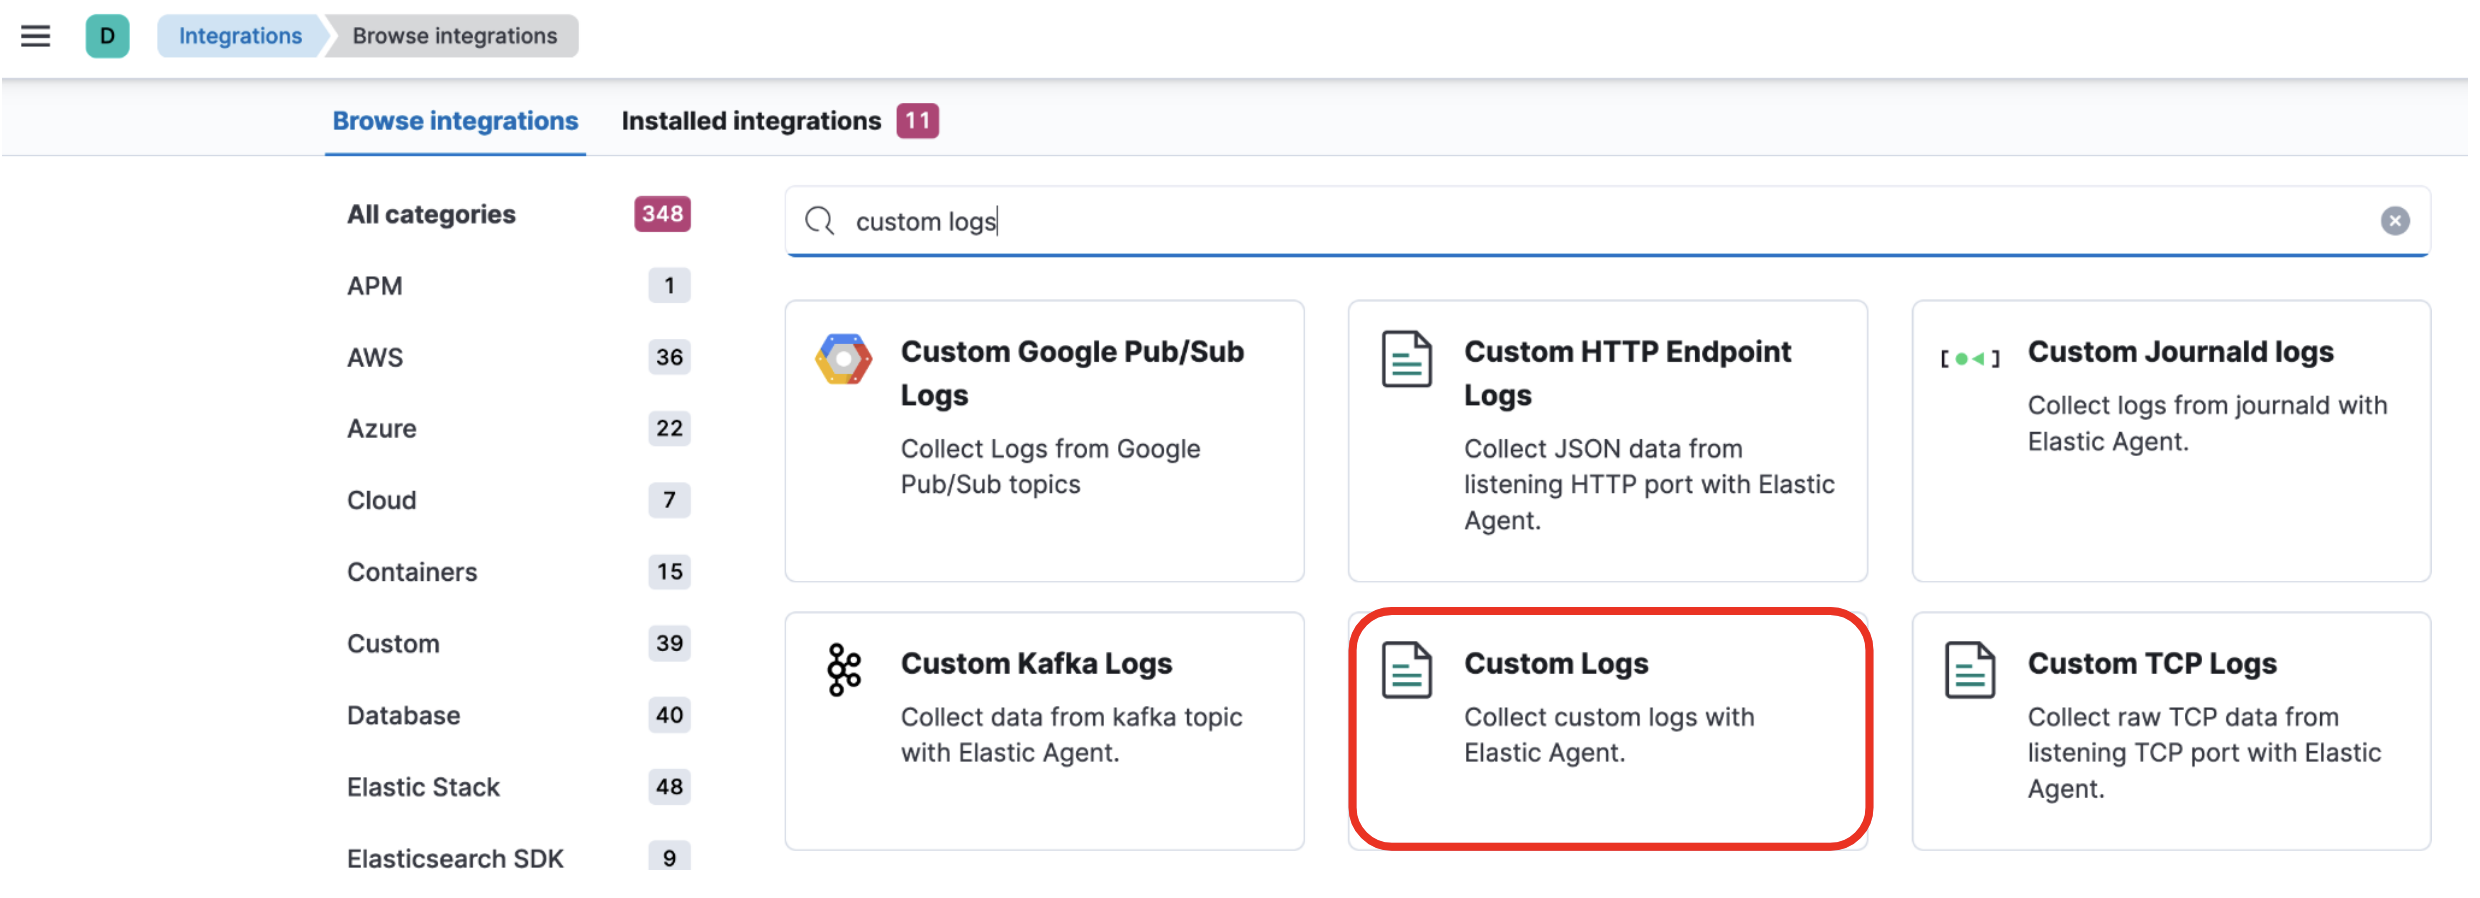Filter by Azure category
2480x898 pixels.
tap(382, 429)
